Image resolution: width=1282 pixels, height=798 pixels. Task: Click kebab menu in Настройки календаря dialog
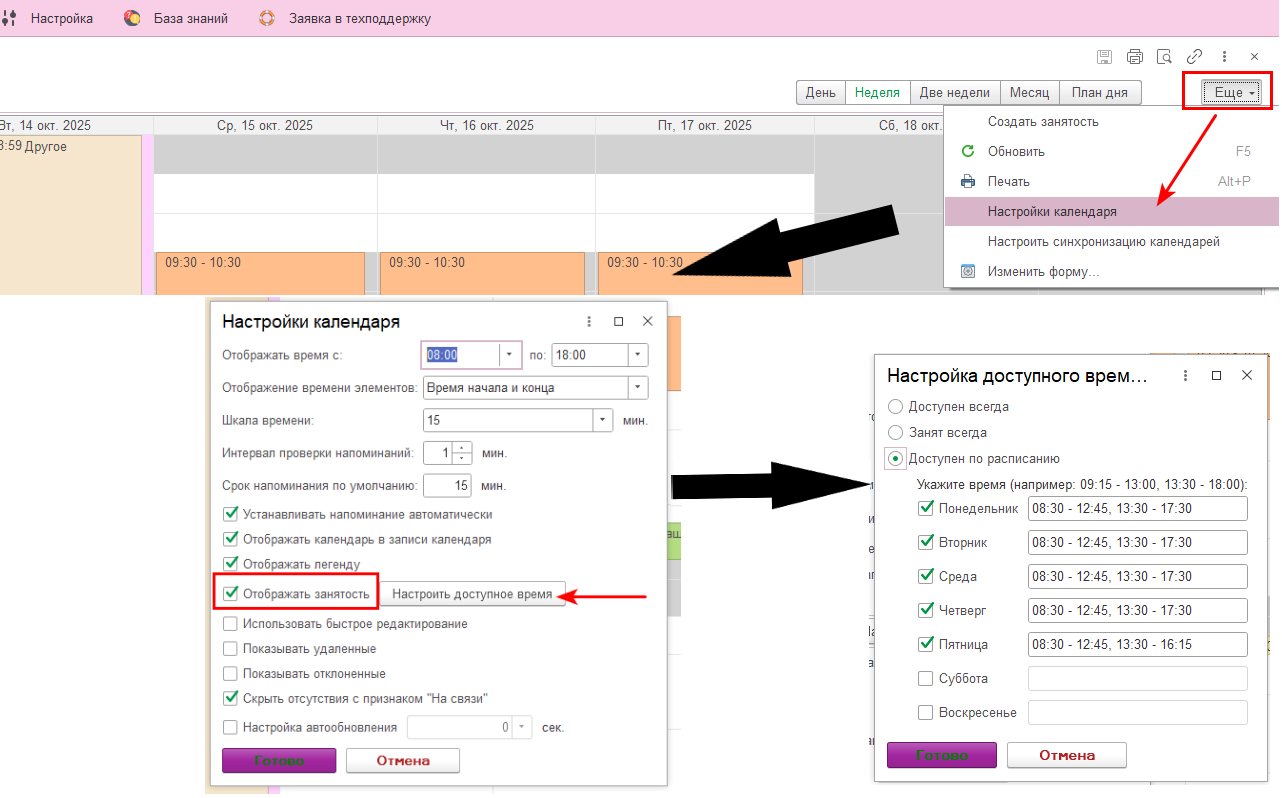click(x=589, y=322)
